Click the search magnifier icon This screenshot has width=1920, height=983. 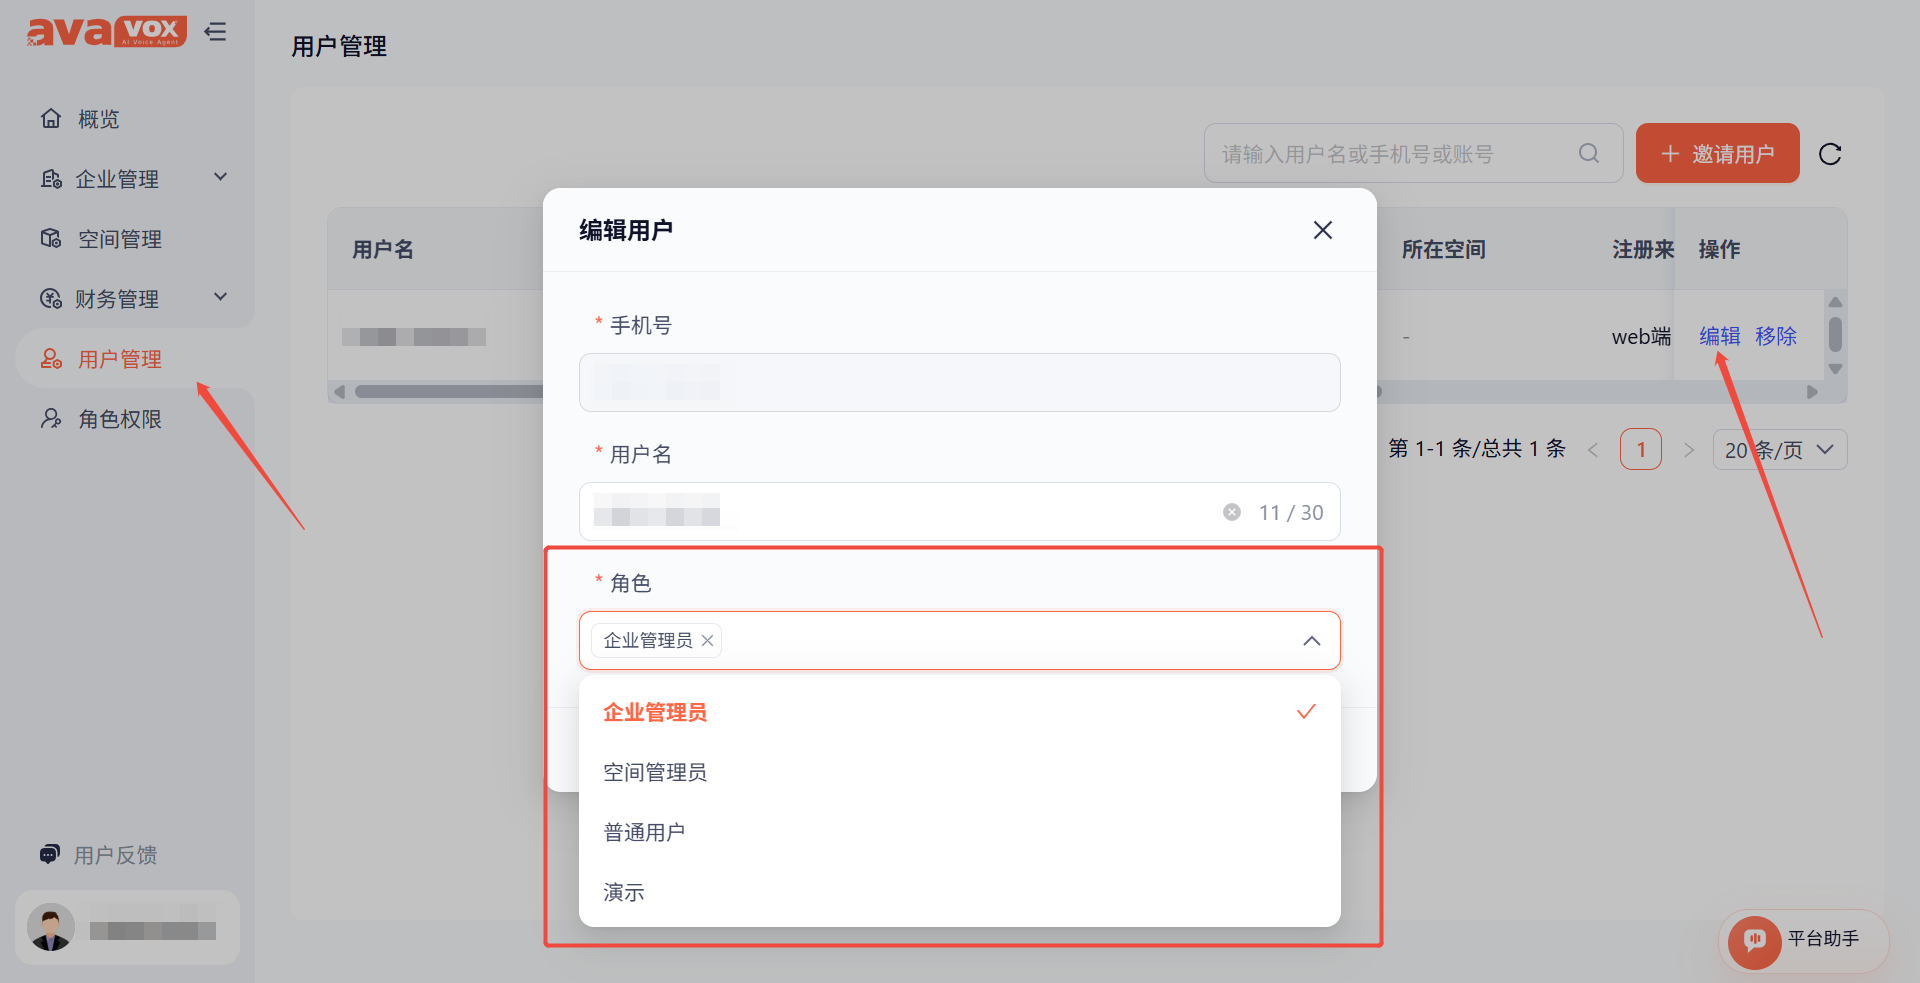[x=1589, y=153]
